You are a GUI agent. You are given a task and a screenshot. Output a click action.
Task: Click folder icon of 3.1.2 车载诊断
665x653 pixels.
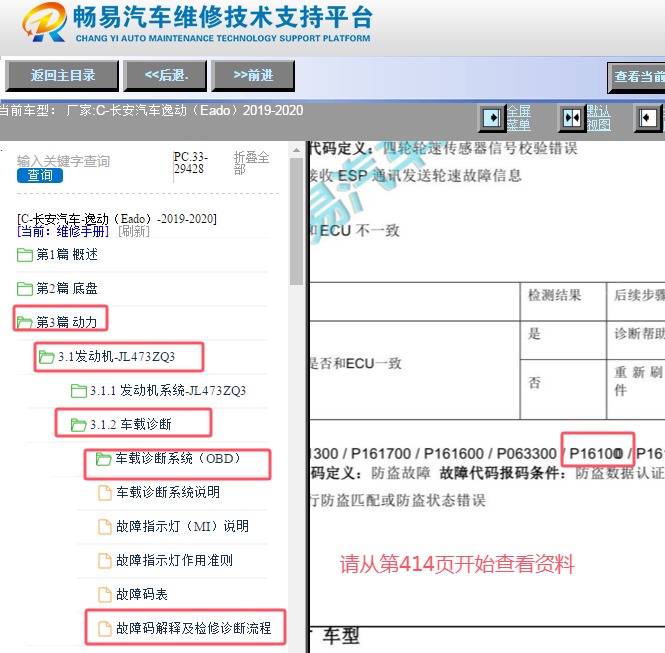(x=79, y=424)
